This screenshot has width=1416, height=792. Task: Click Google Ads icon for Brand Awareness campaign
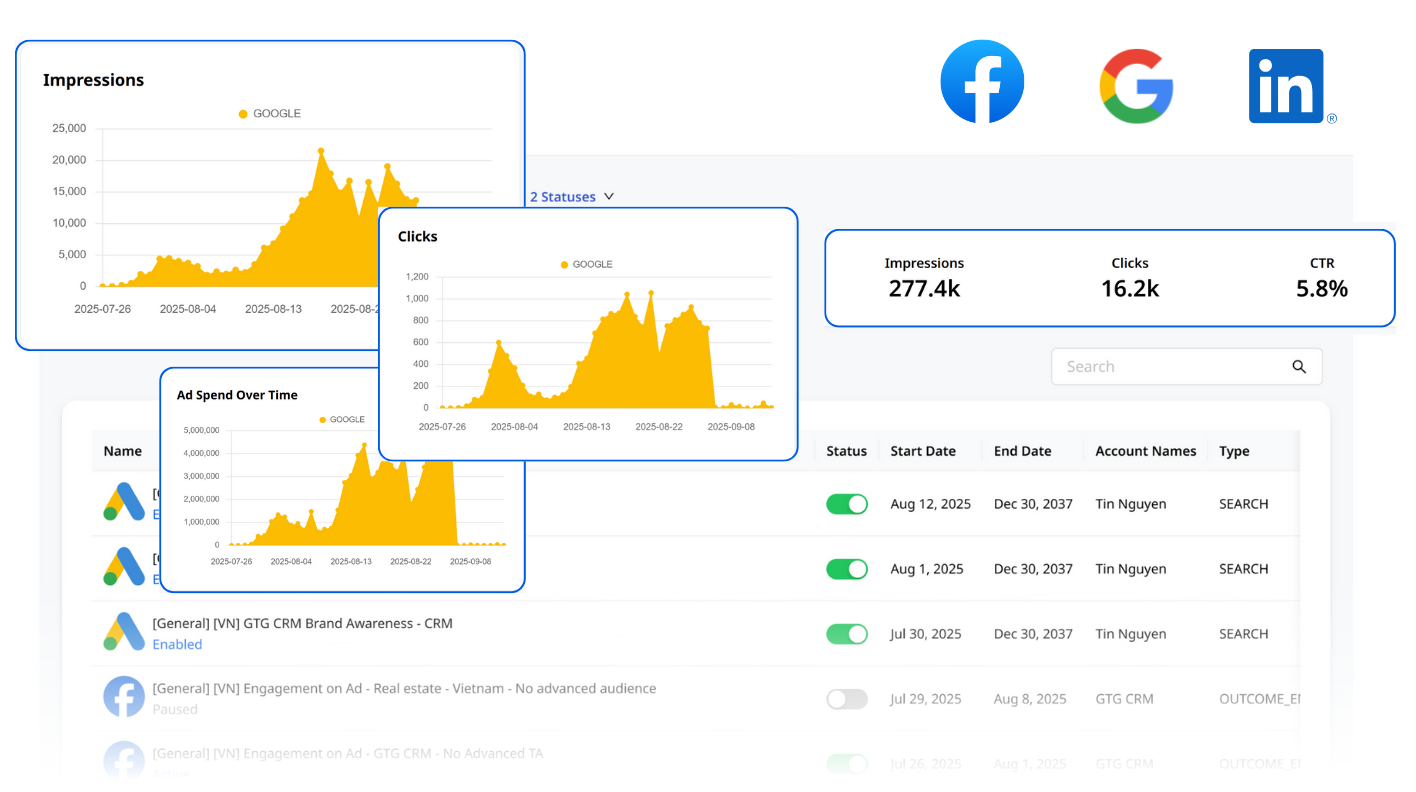pyautogui.click(x=125, y=632)
